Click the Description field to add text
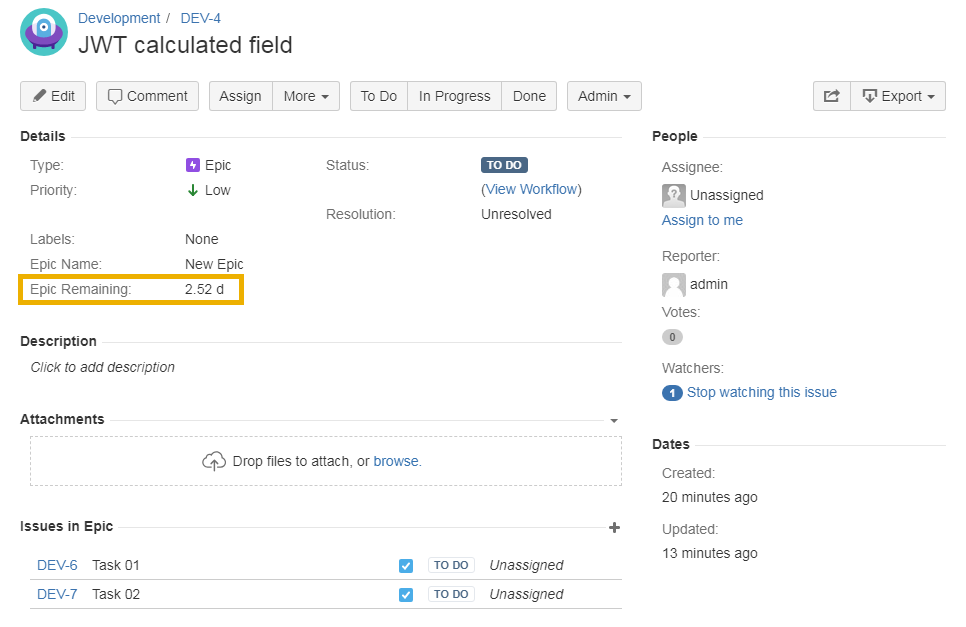The width and height of the screenshot is (966, 627). 103,367
